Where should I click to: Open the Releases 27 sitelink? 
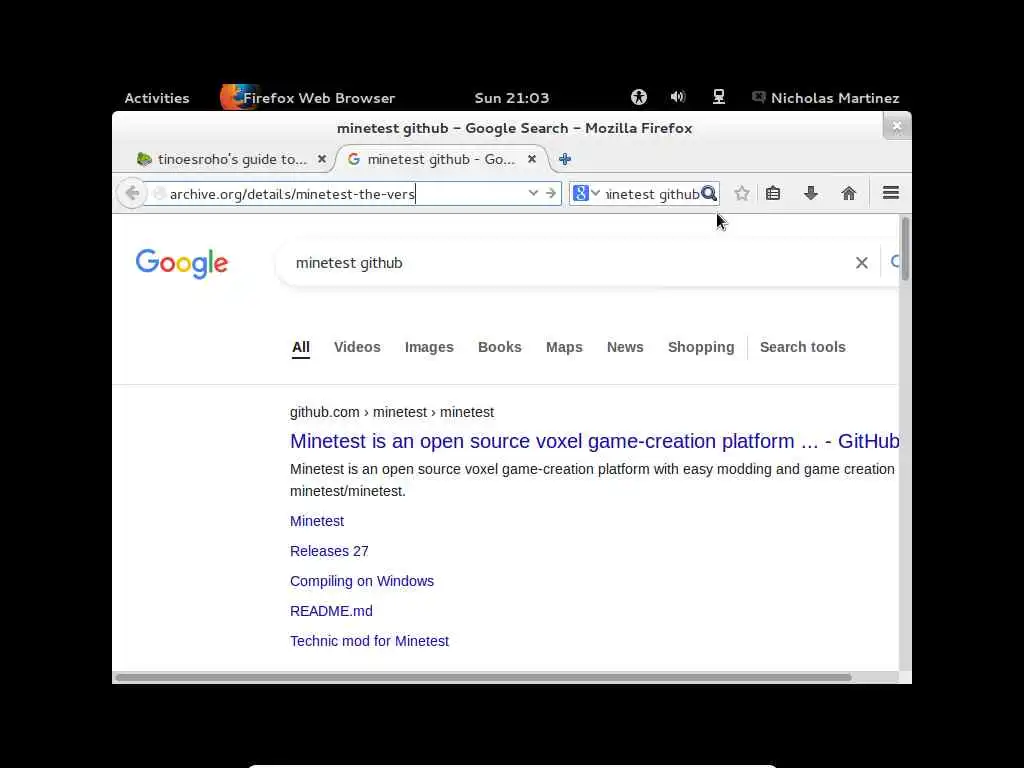[329, 551]
